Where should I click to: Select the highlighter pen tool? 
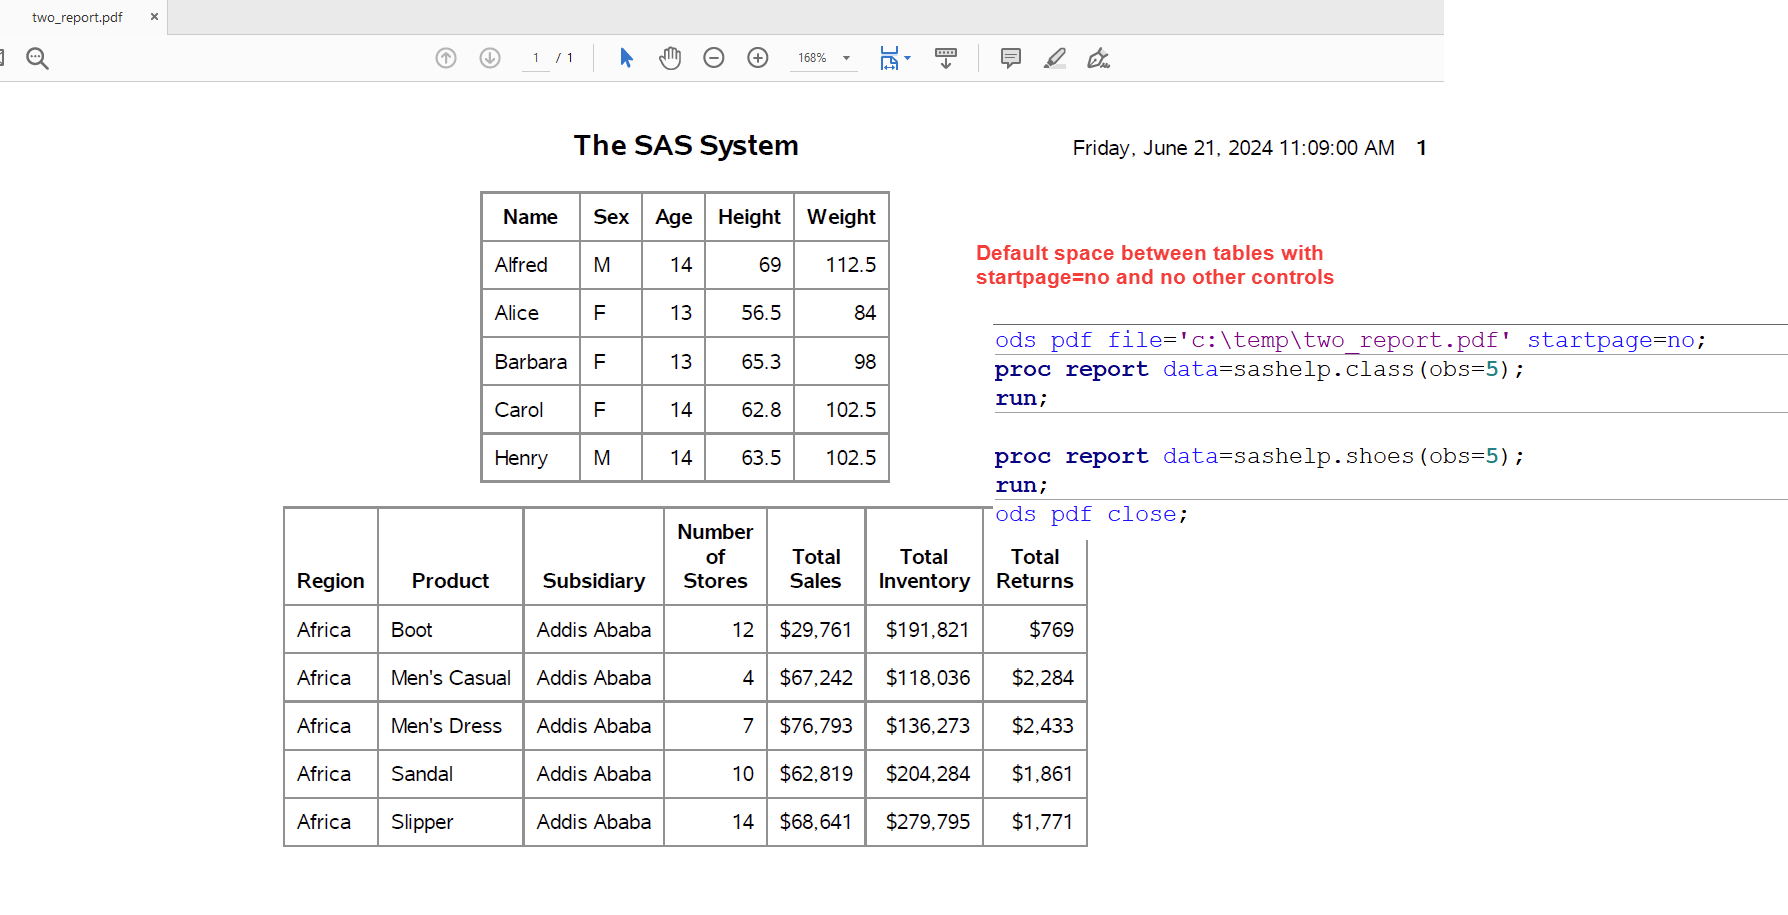[1055, 58]
